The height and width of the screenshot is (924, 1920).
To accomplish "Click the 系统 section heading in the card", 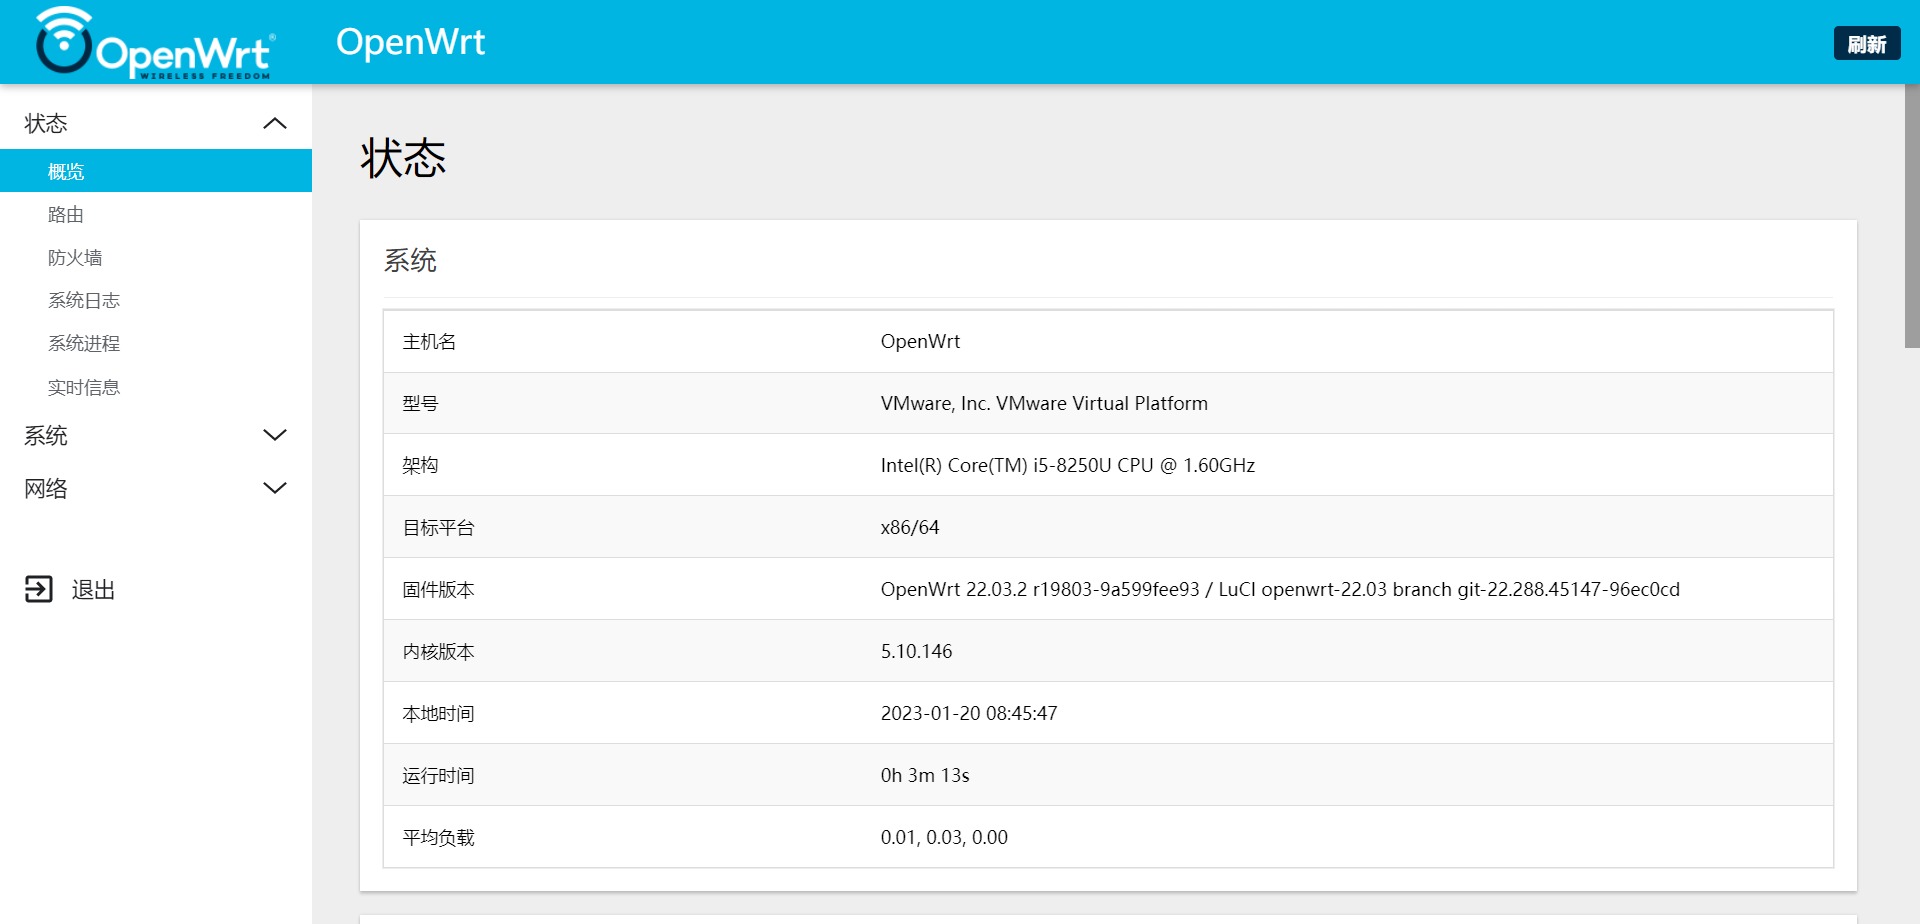I will point(410,261).
